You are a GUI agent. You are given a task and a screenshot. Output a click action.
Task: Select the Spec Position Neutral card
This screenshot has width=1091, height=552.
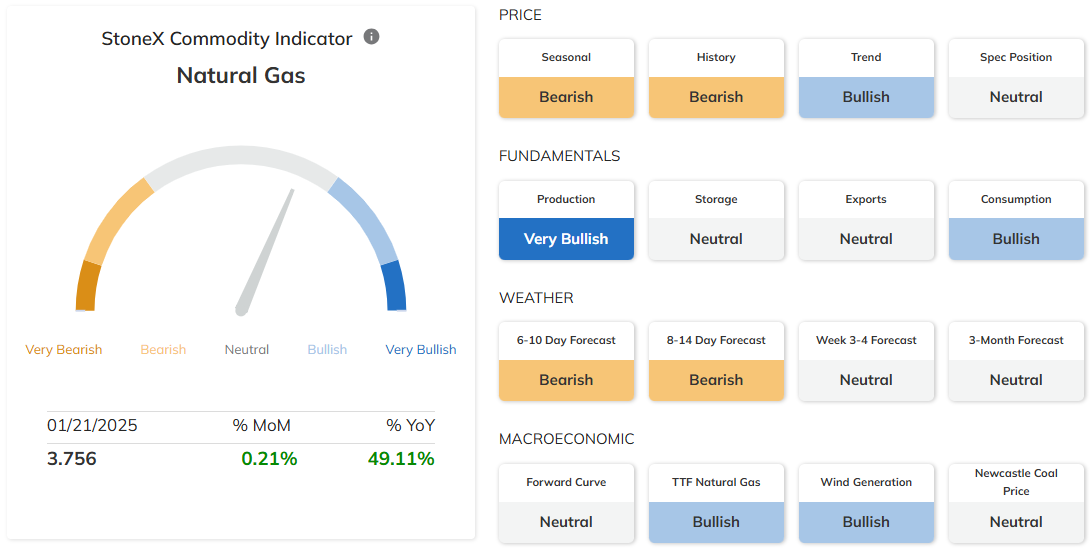[1016, 78]
